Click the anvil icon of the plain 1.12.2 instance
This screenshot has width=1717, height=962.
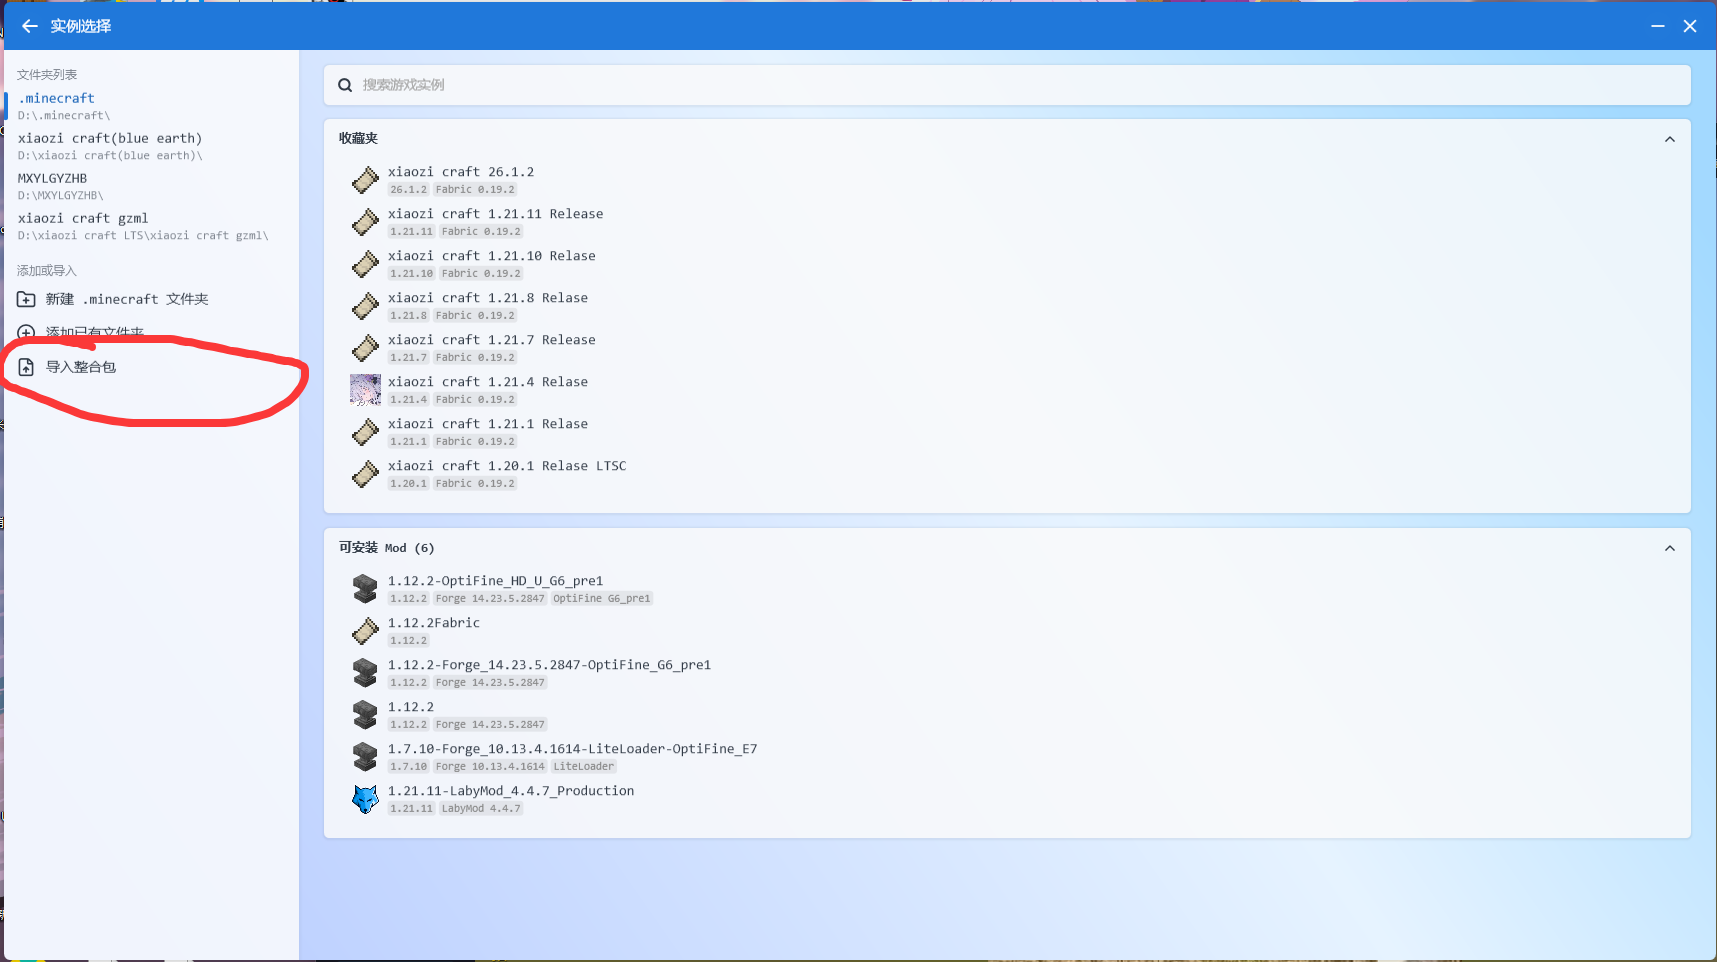point(365,715)
